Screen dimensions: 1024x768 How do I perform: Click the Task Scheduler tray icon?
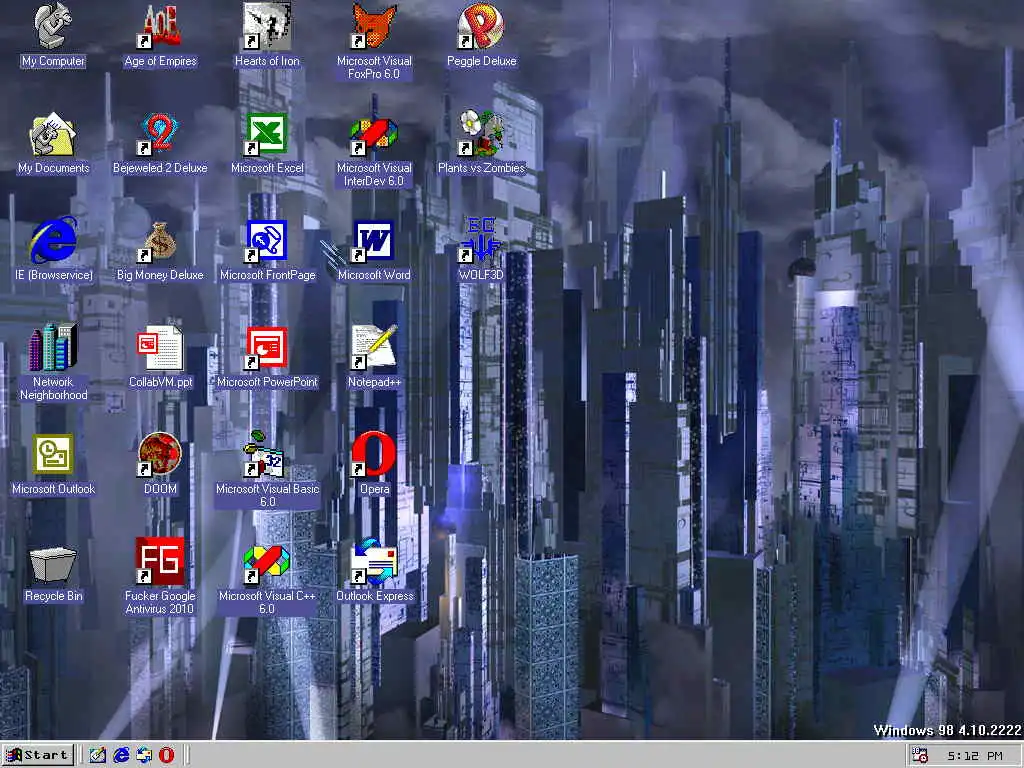[x=920, y=756]
